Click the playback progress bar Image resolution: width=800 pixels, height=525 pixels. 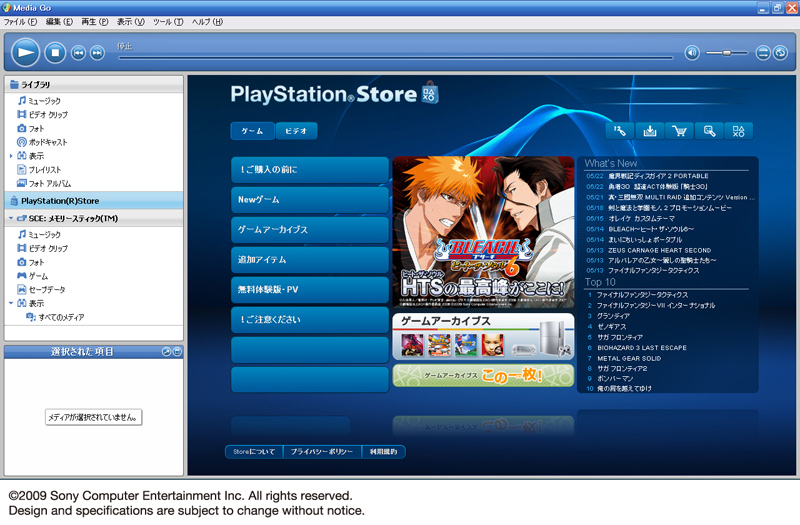click(x=395, y=58)
